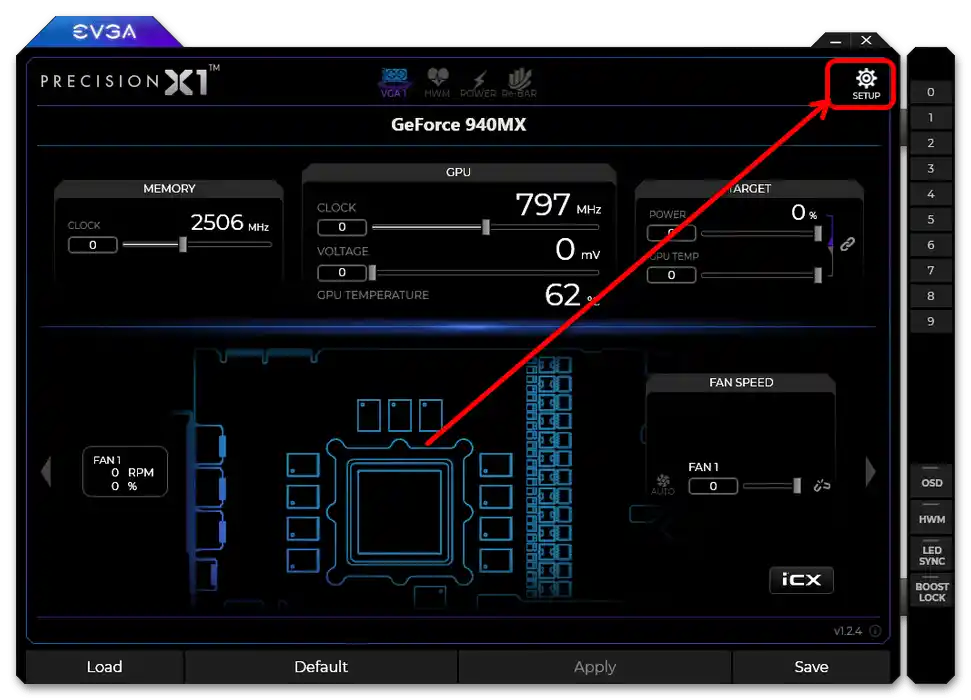971x700 pixels.
Task: Click the GPU clock slider handle
Action: point(486,227)
